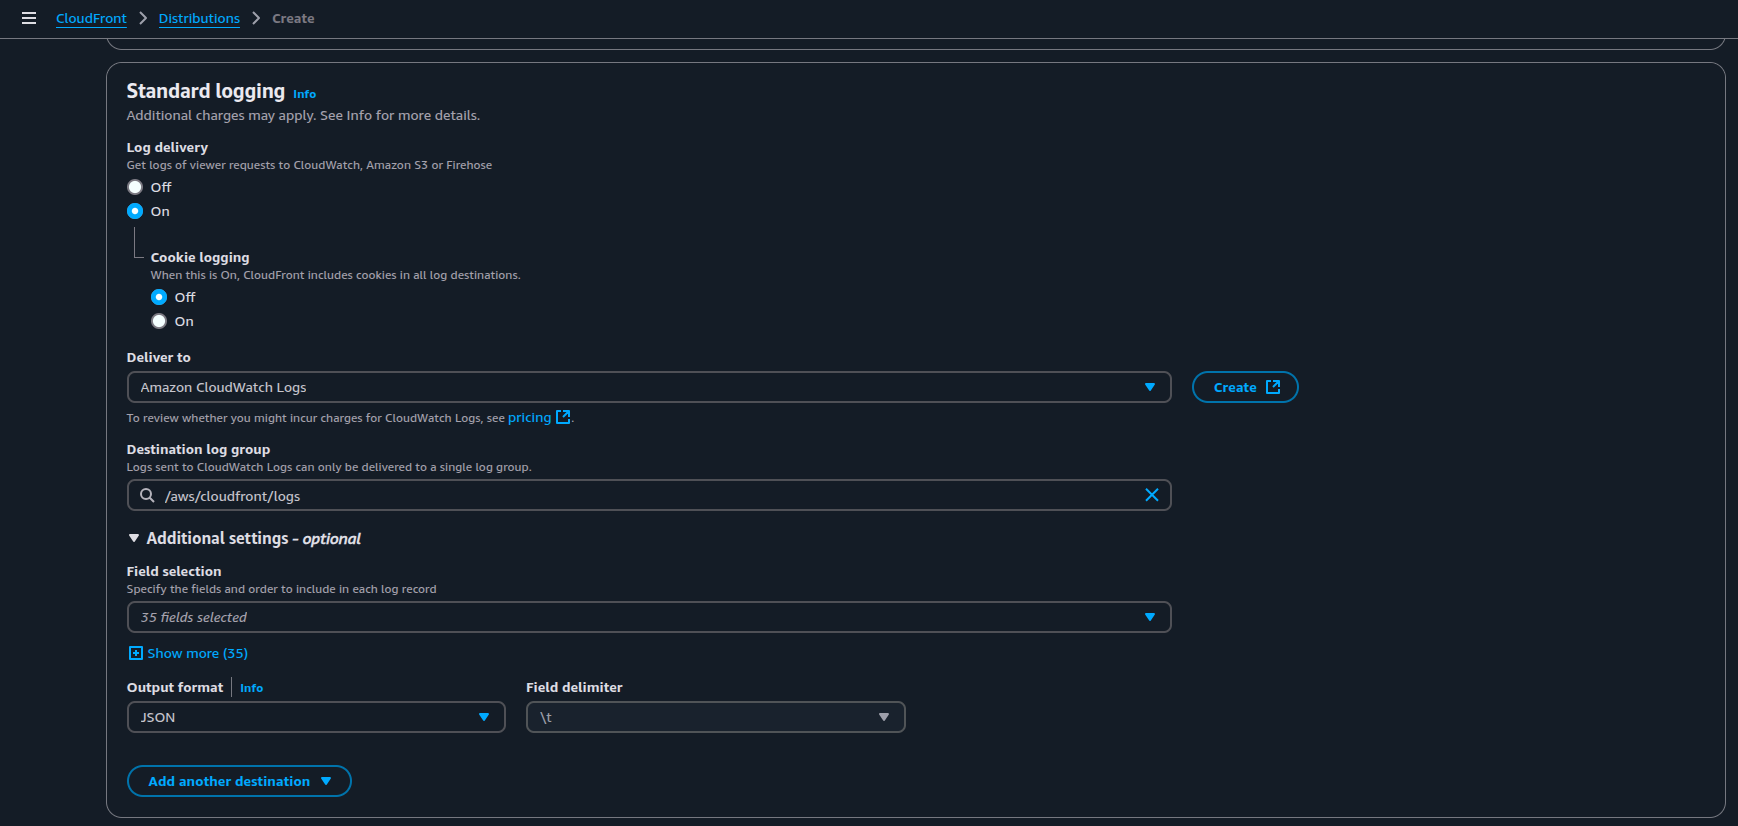Open the Field selection dropdown
The image size is (1738, 826).
point(649,617)
